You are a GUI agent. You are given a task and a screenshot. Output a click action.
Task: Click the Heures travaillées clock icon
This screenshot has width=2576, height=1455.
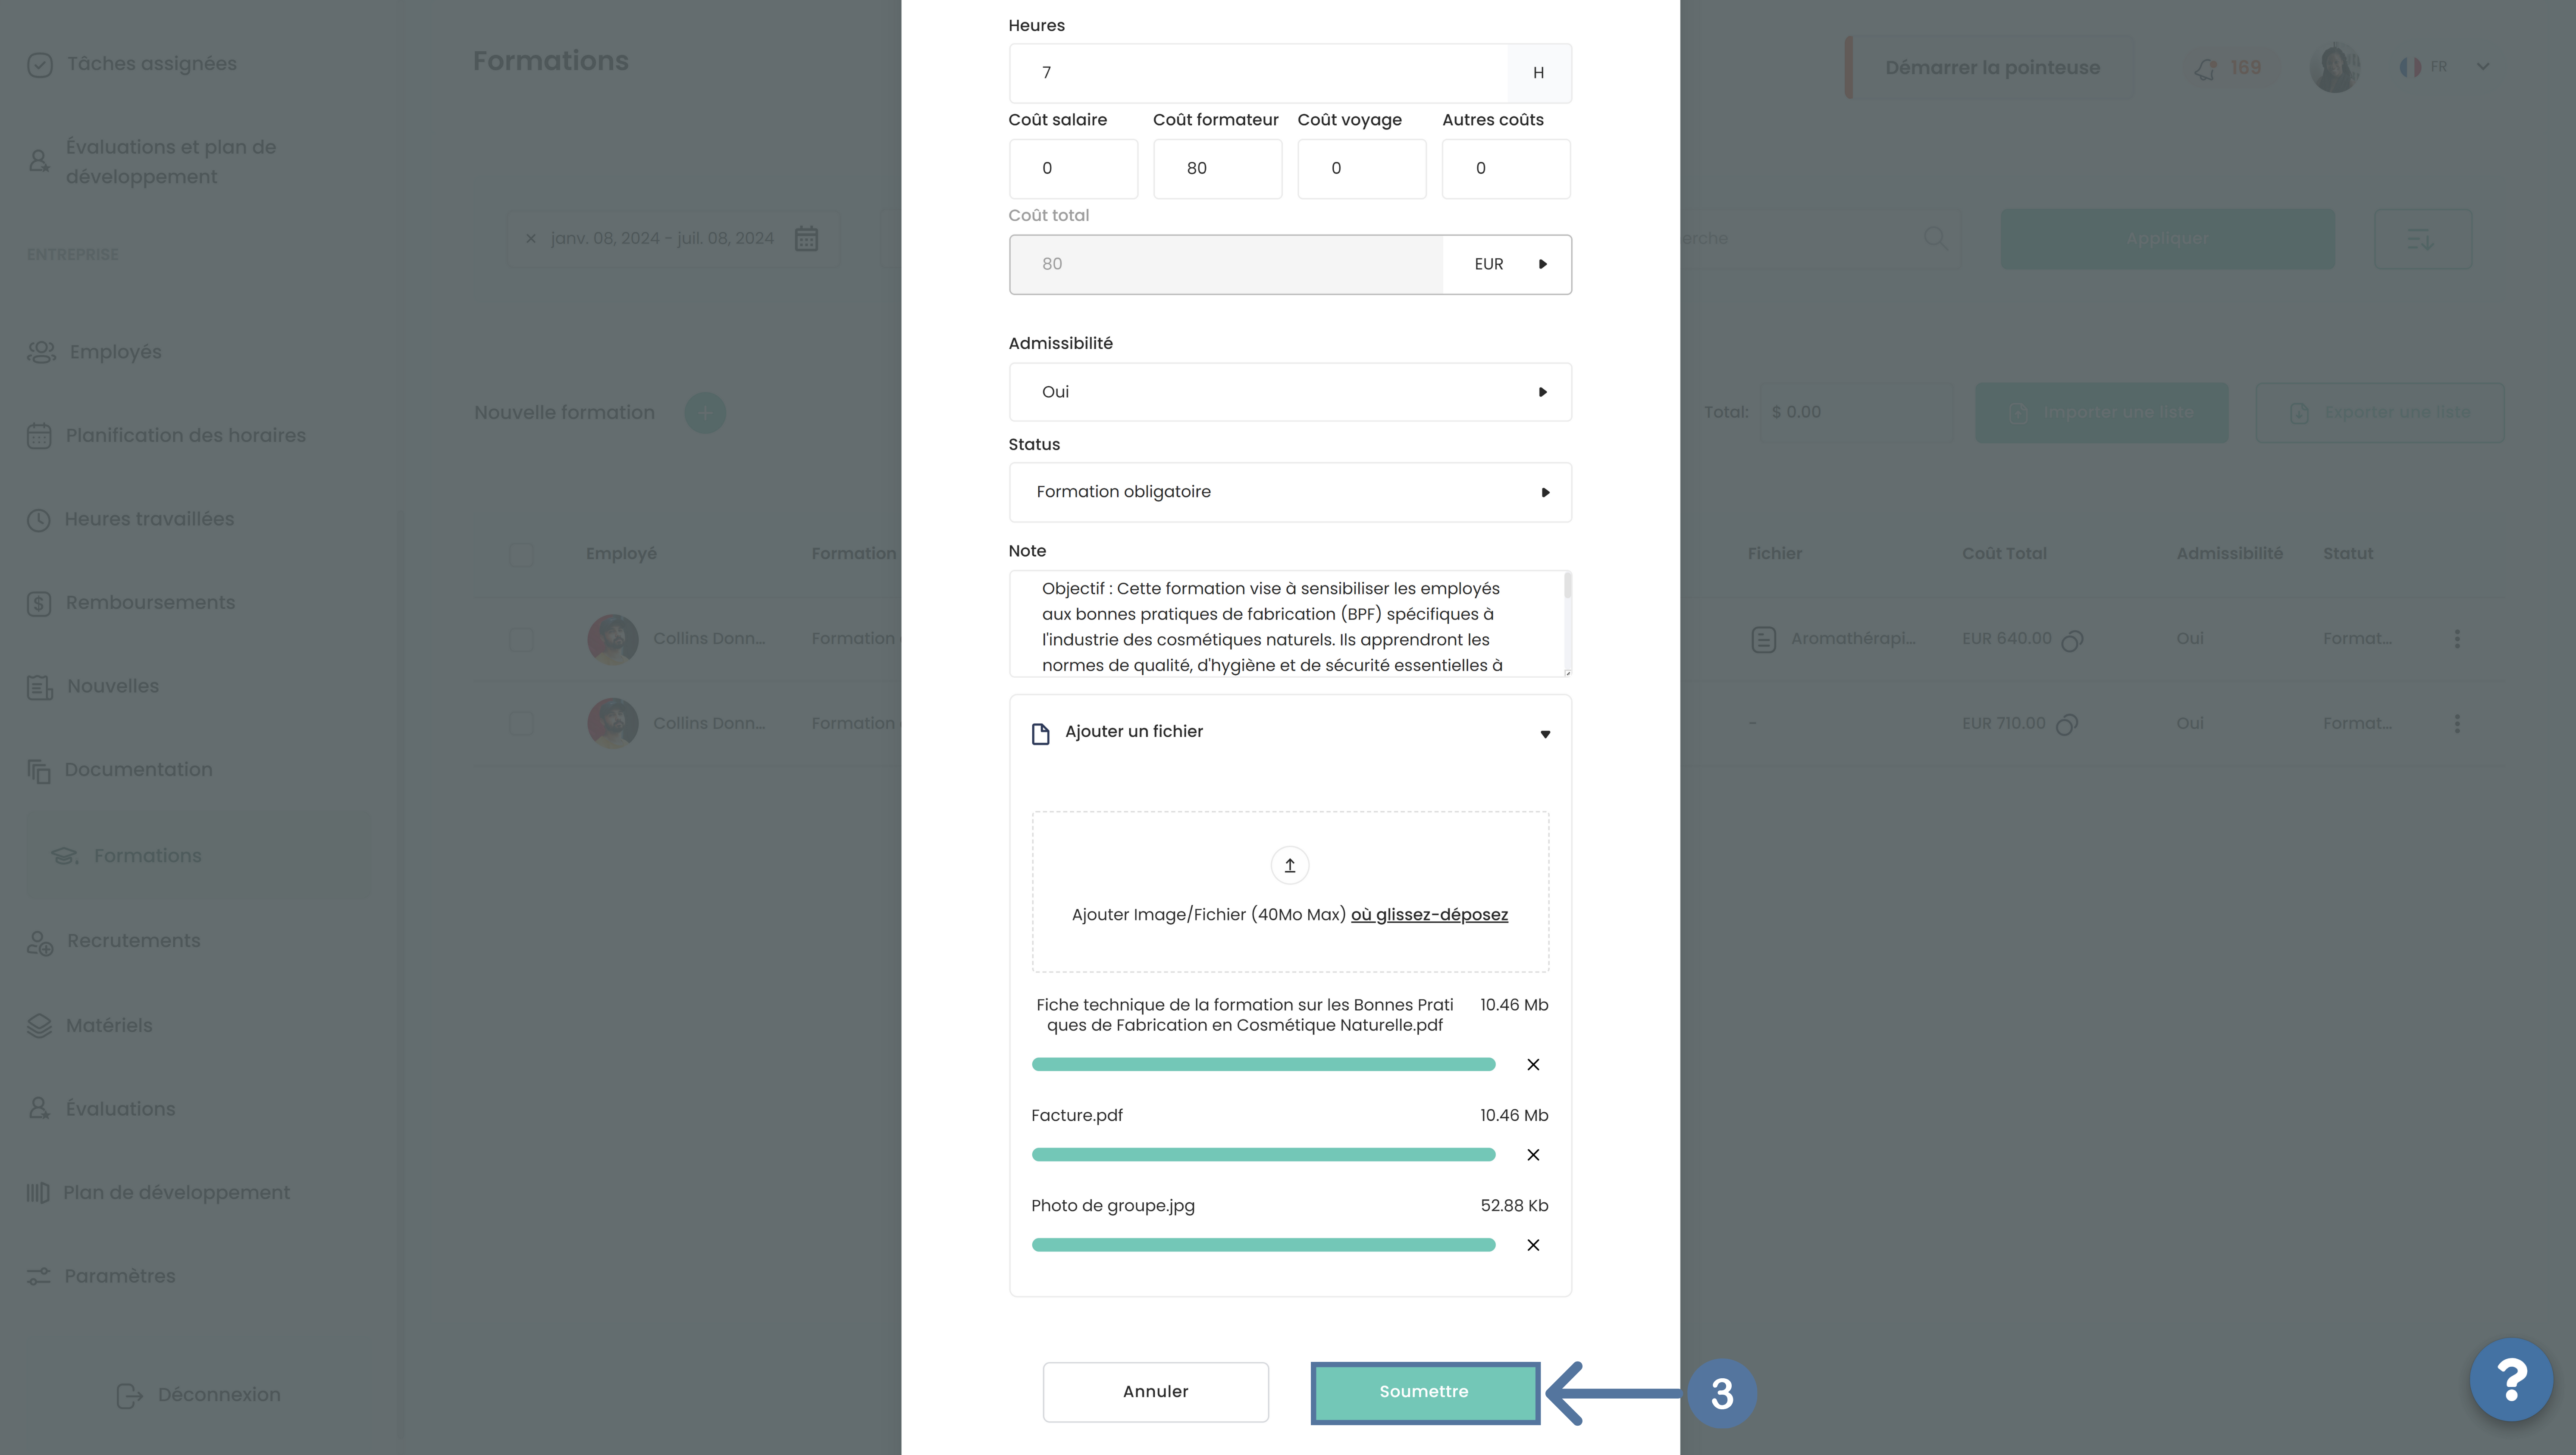tap(38, 520)
